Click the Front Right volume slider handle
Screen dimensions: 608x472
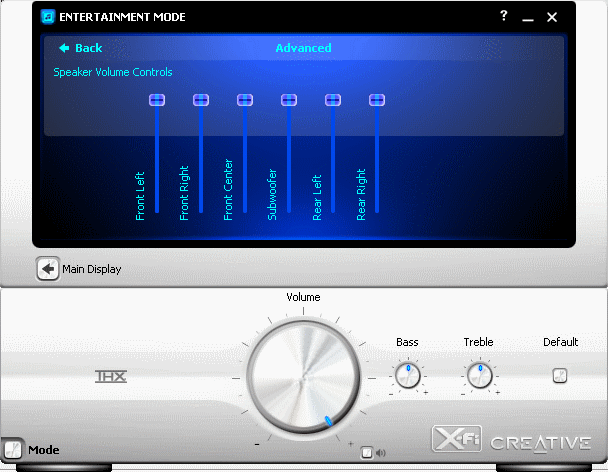tap(201, 100)
